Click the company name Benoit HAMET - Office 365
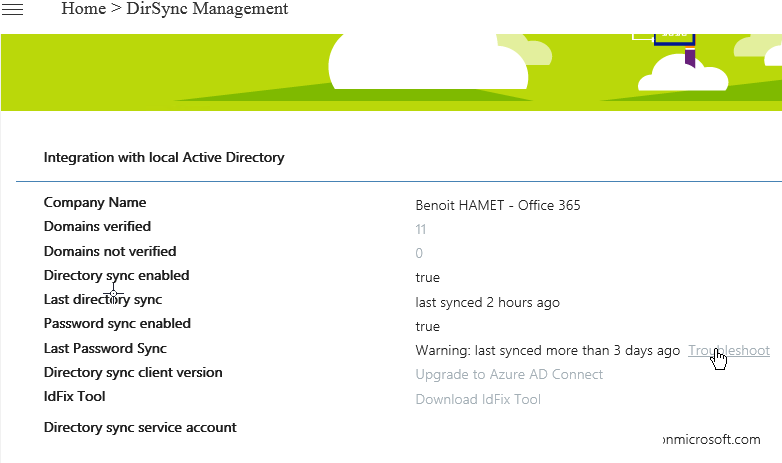 (x=497, y=206)
